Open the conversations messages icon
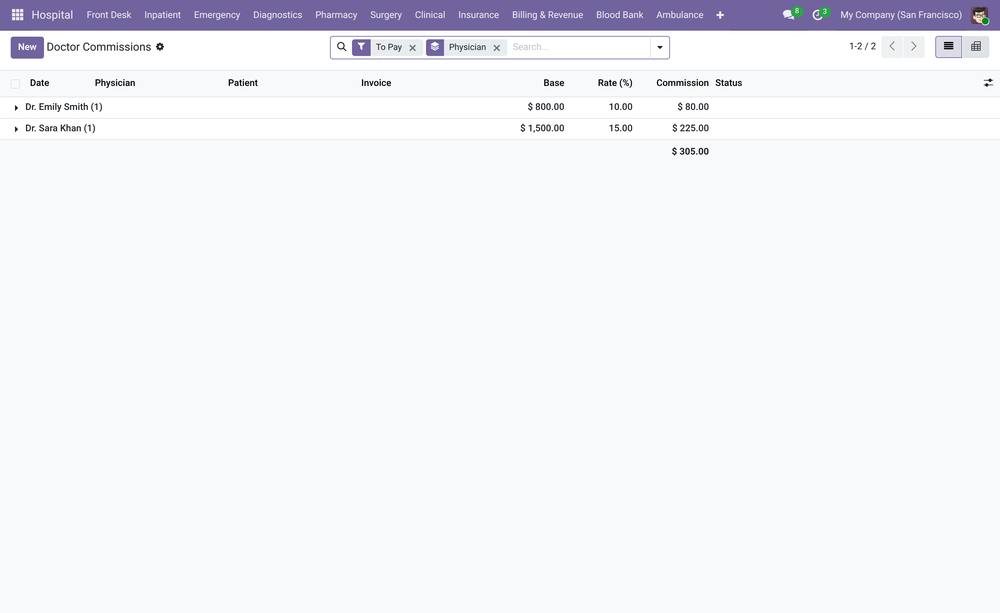The height and width of the screenshot is (613, 1000). click(x=790, y=14)
